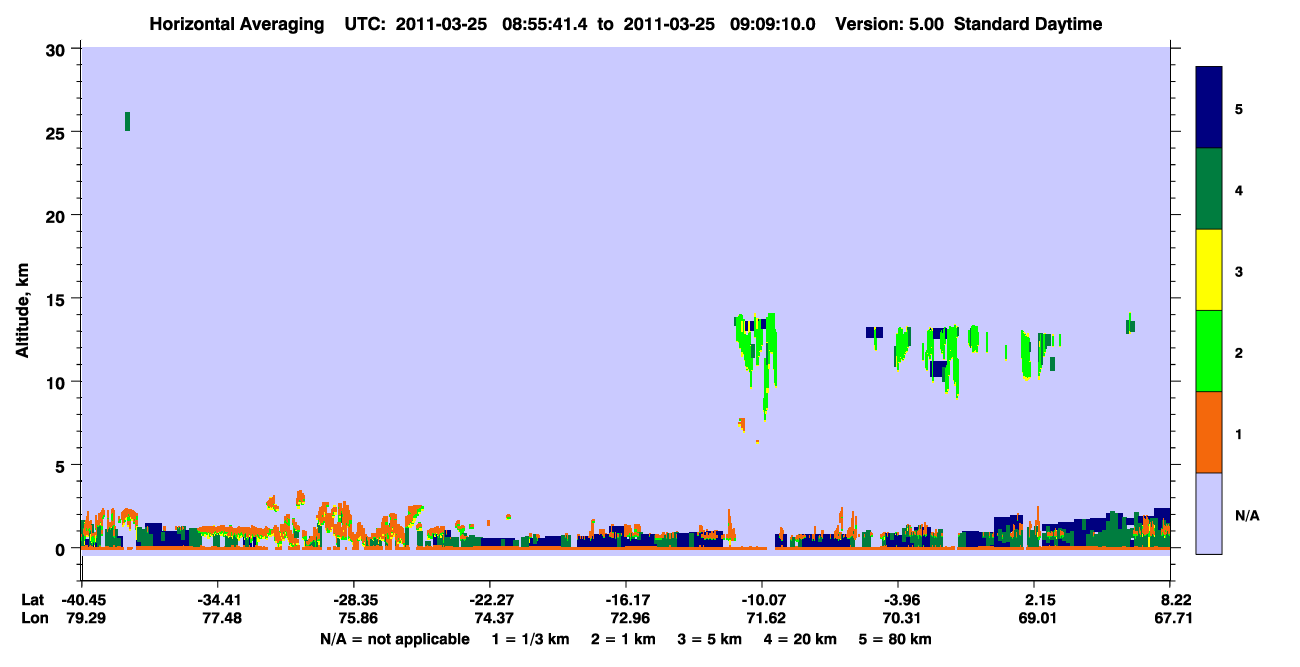Click longitude value 72.96
This screenshot has height=667, width=1300.
[629, 619]
